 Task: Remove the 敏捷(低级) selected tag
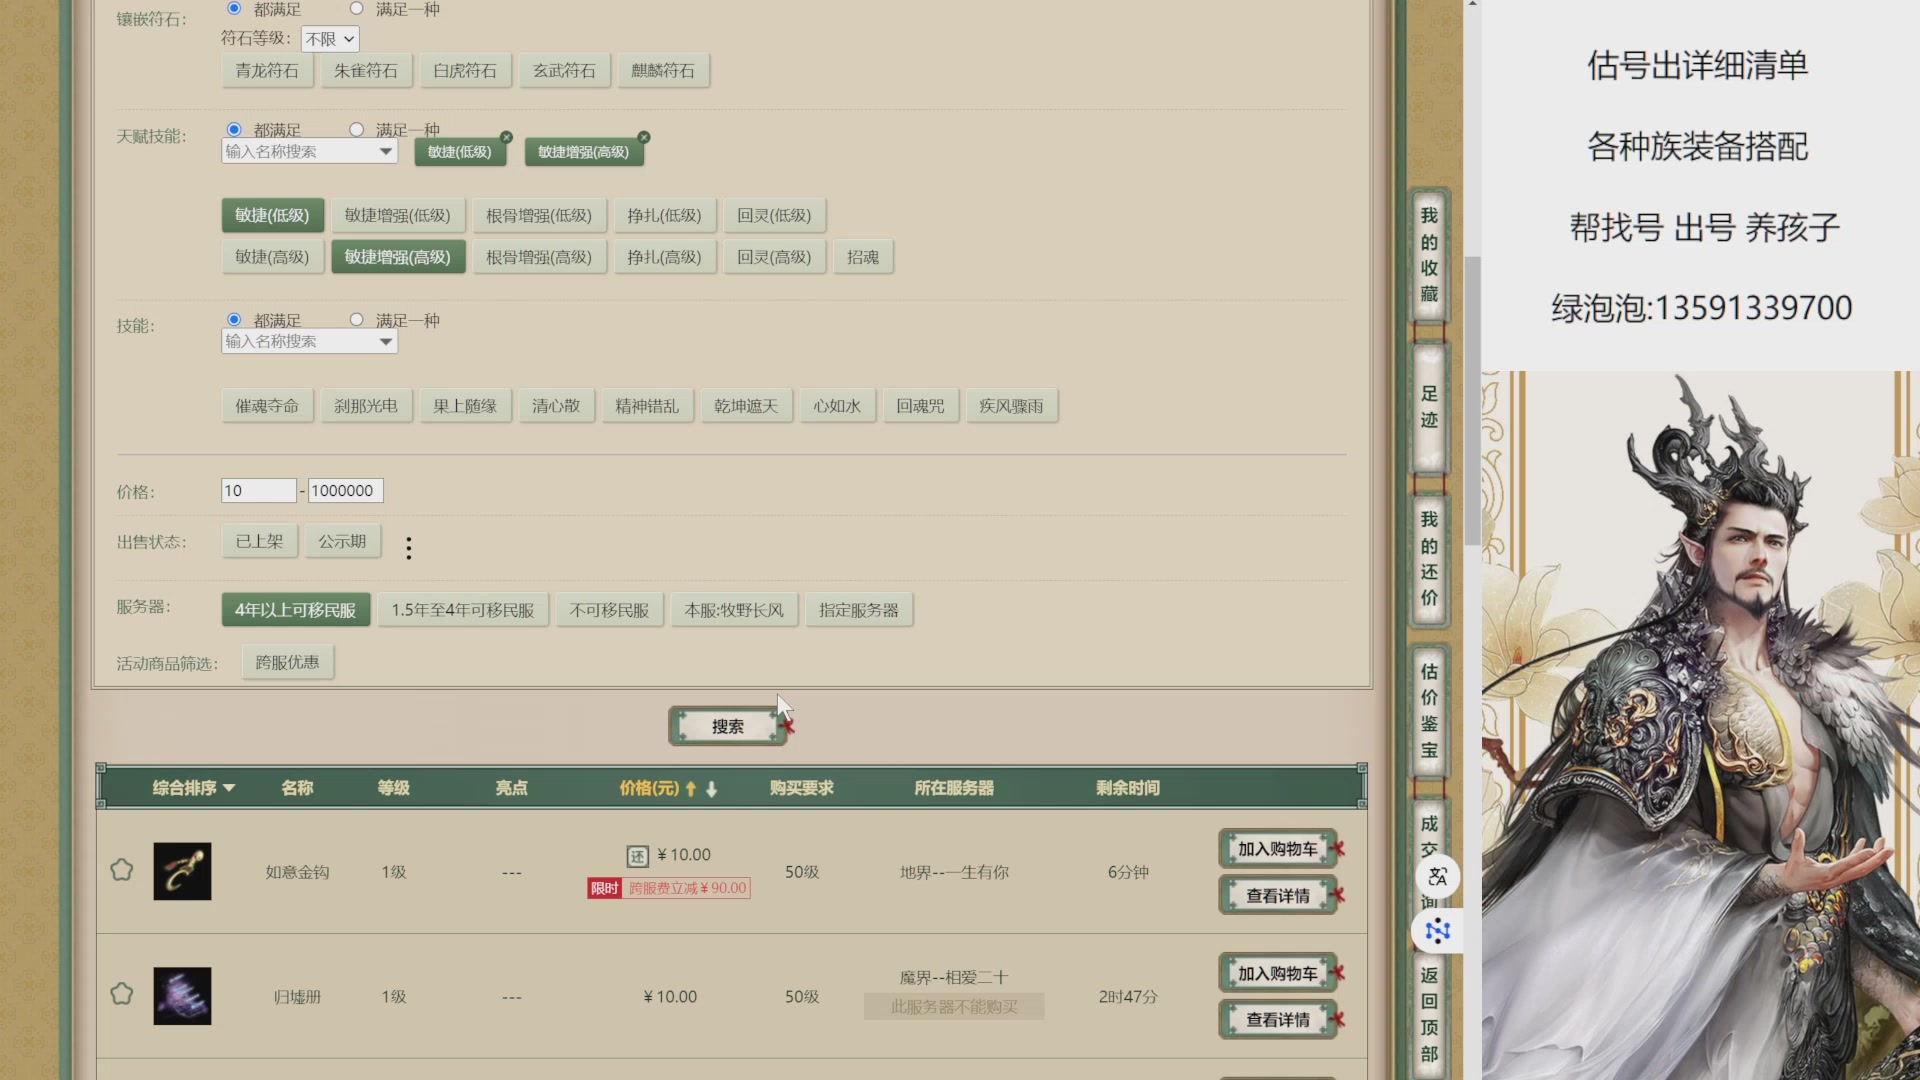pyautogui.click(x=506, y=137)
